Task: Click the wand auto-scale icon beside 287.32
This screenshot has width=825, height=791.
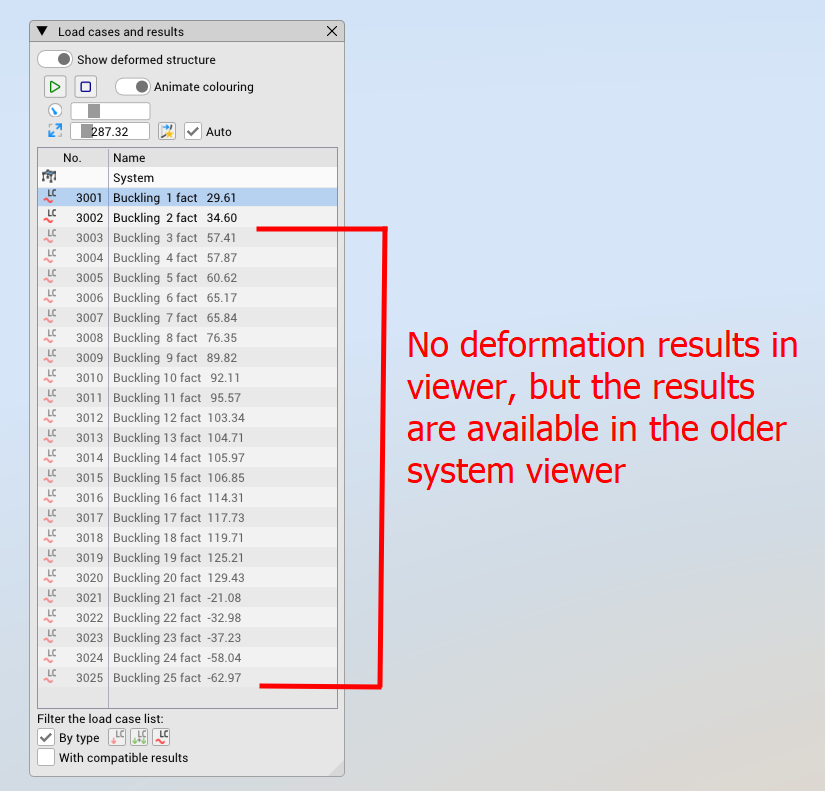Action: (167, 131)
